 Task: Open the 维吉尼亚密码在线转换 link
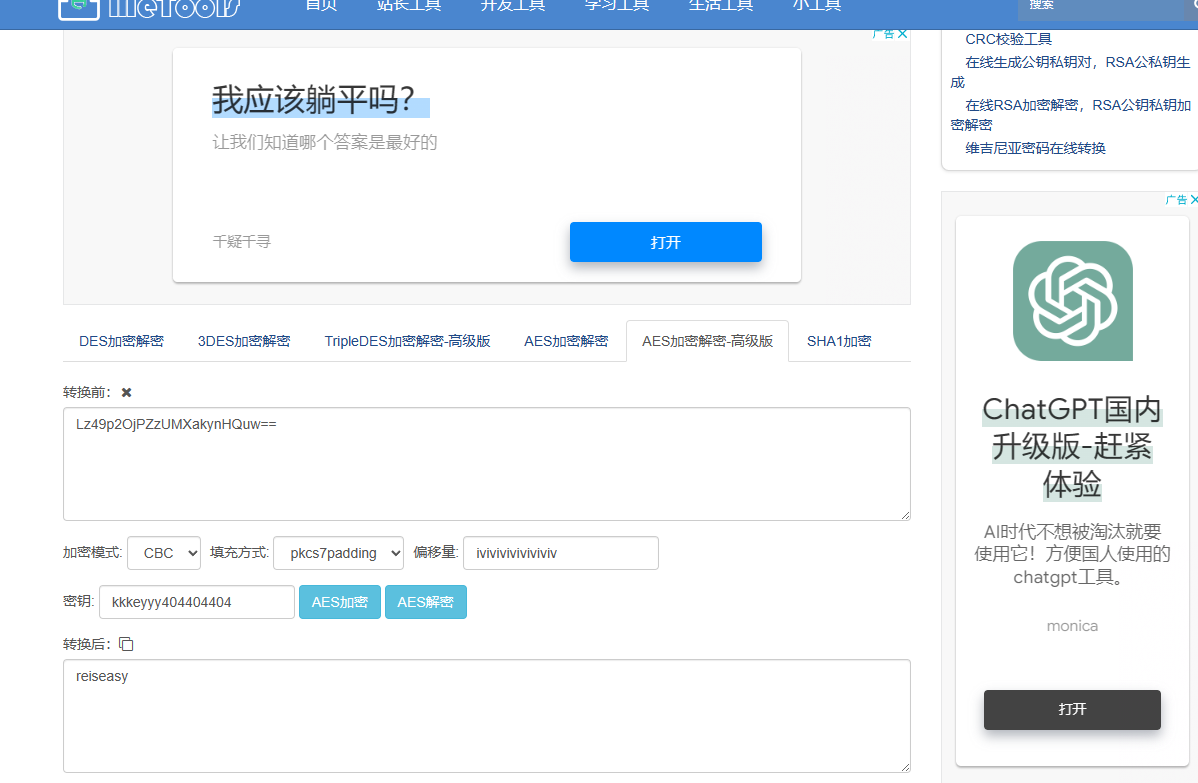1035,148
